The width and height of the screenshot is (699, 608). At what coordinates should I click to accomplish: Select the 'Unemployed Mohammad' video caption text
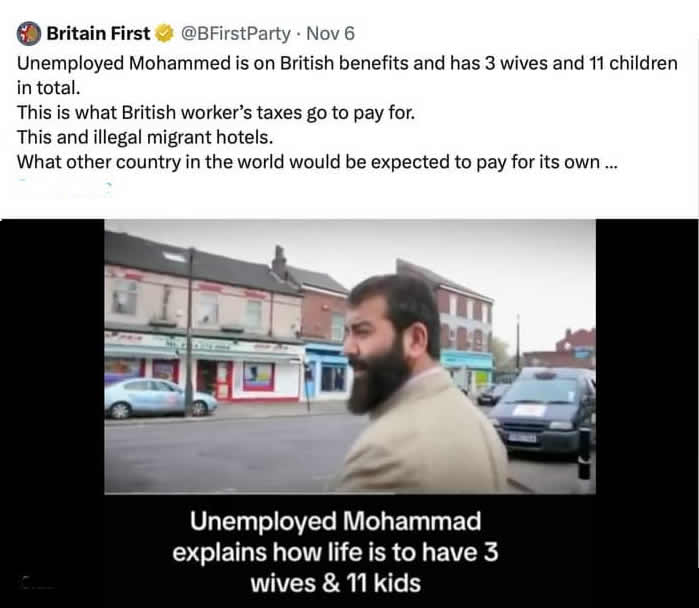click(335, 521)
